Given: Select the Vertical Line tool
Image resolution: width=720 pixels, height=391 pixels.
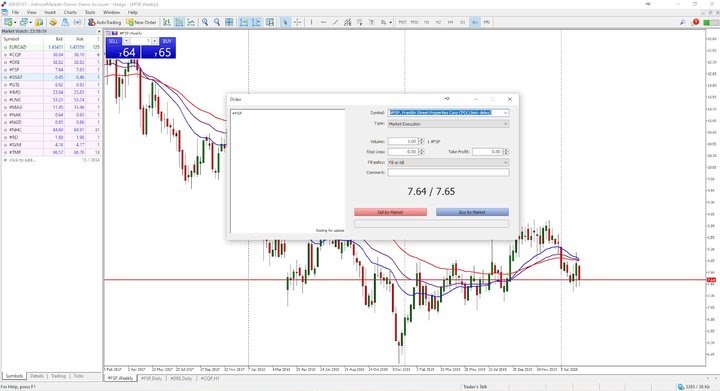Looking at the screenshot, I should [311, 22].
